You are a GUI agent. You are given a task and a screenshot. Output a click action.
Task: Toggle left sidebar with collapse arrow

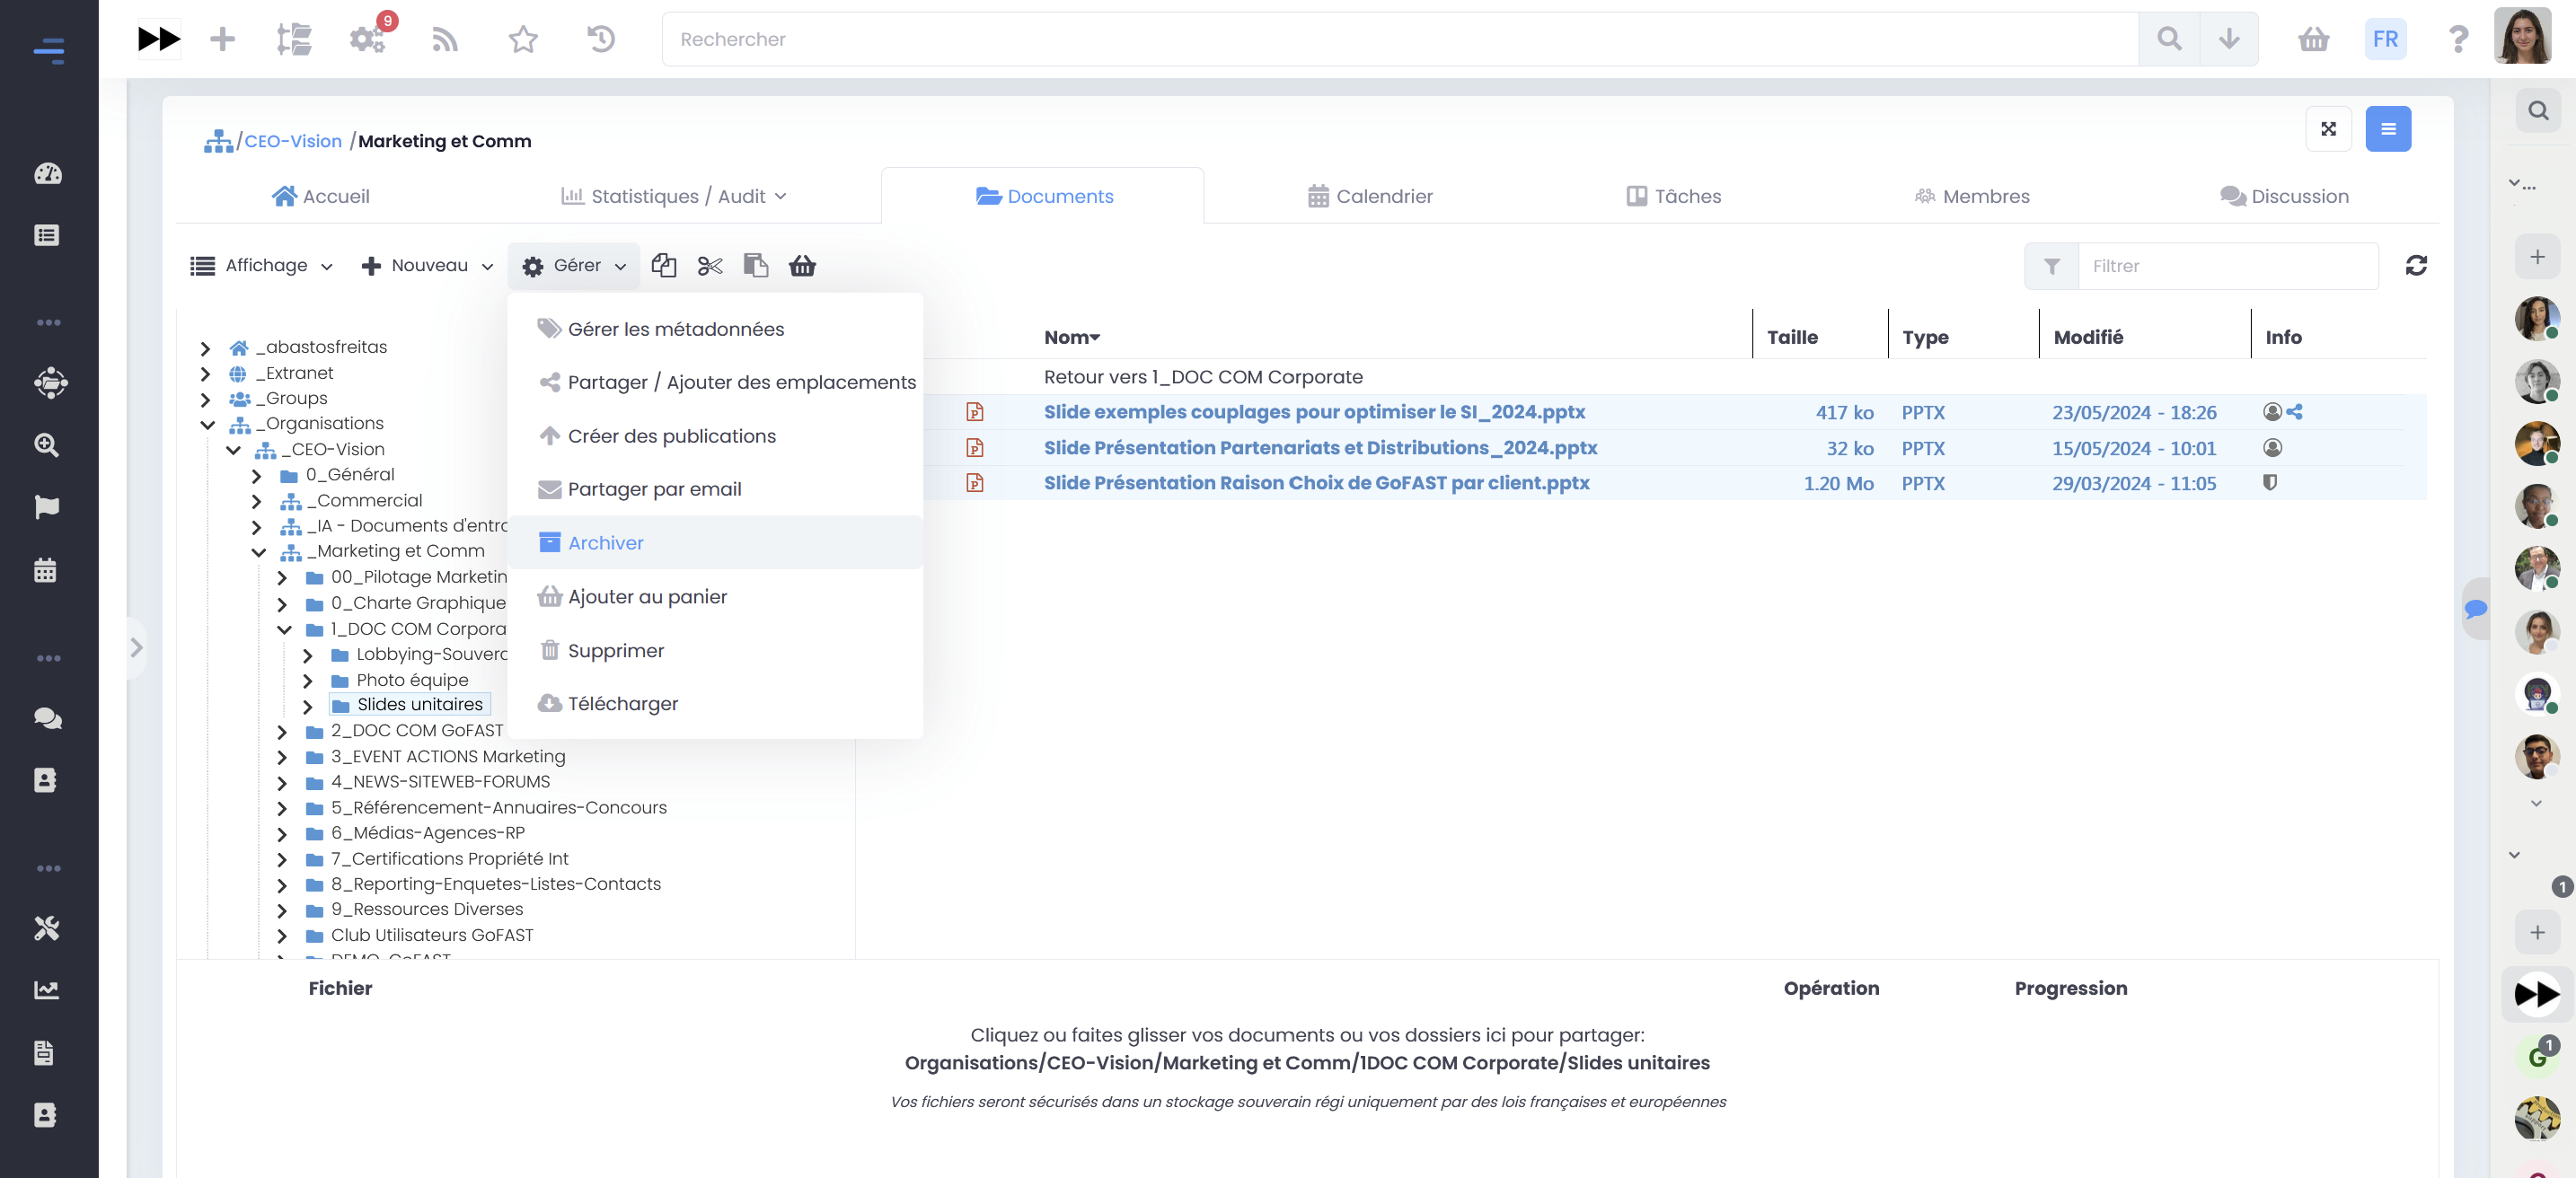pos(137,648)
